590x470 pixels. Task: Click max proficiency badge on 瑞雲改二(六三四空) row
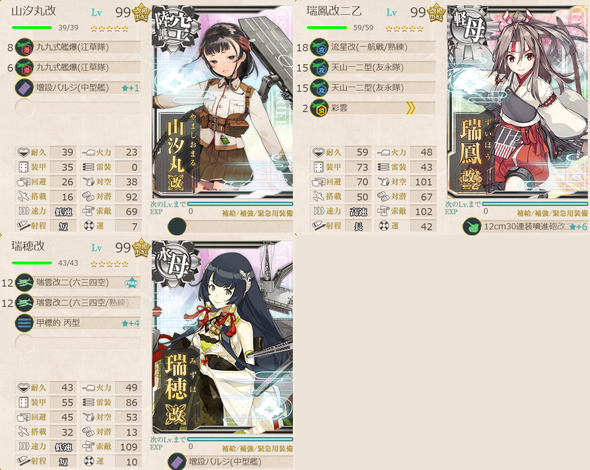coord(131,283)
